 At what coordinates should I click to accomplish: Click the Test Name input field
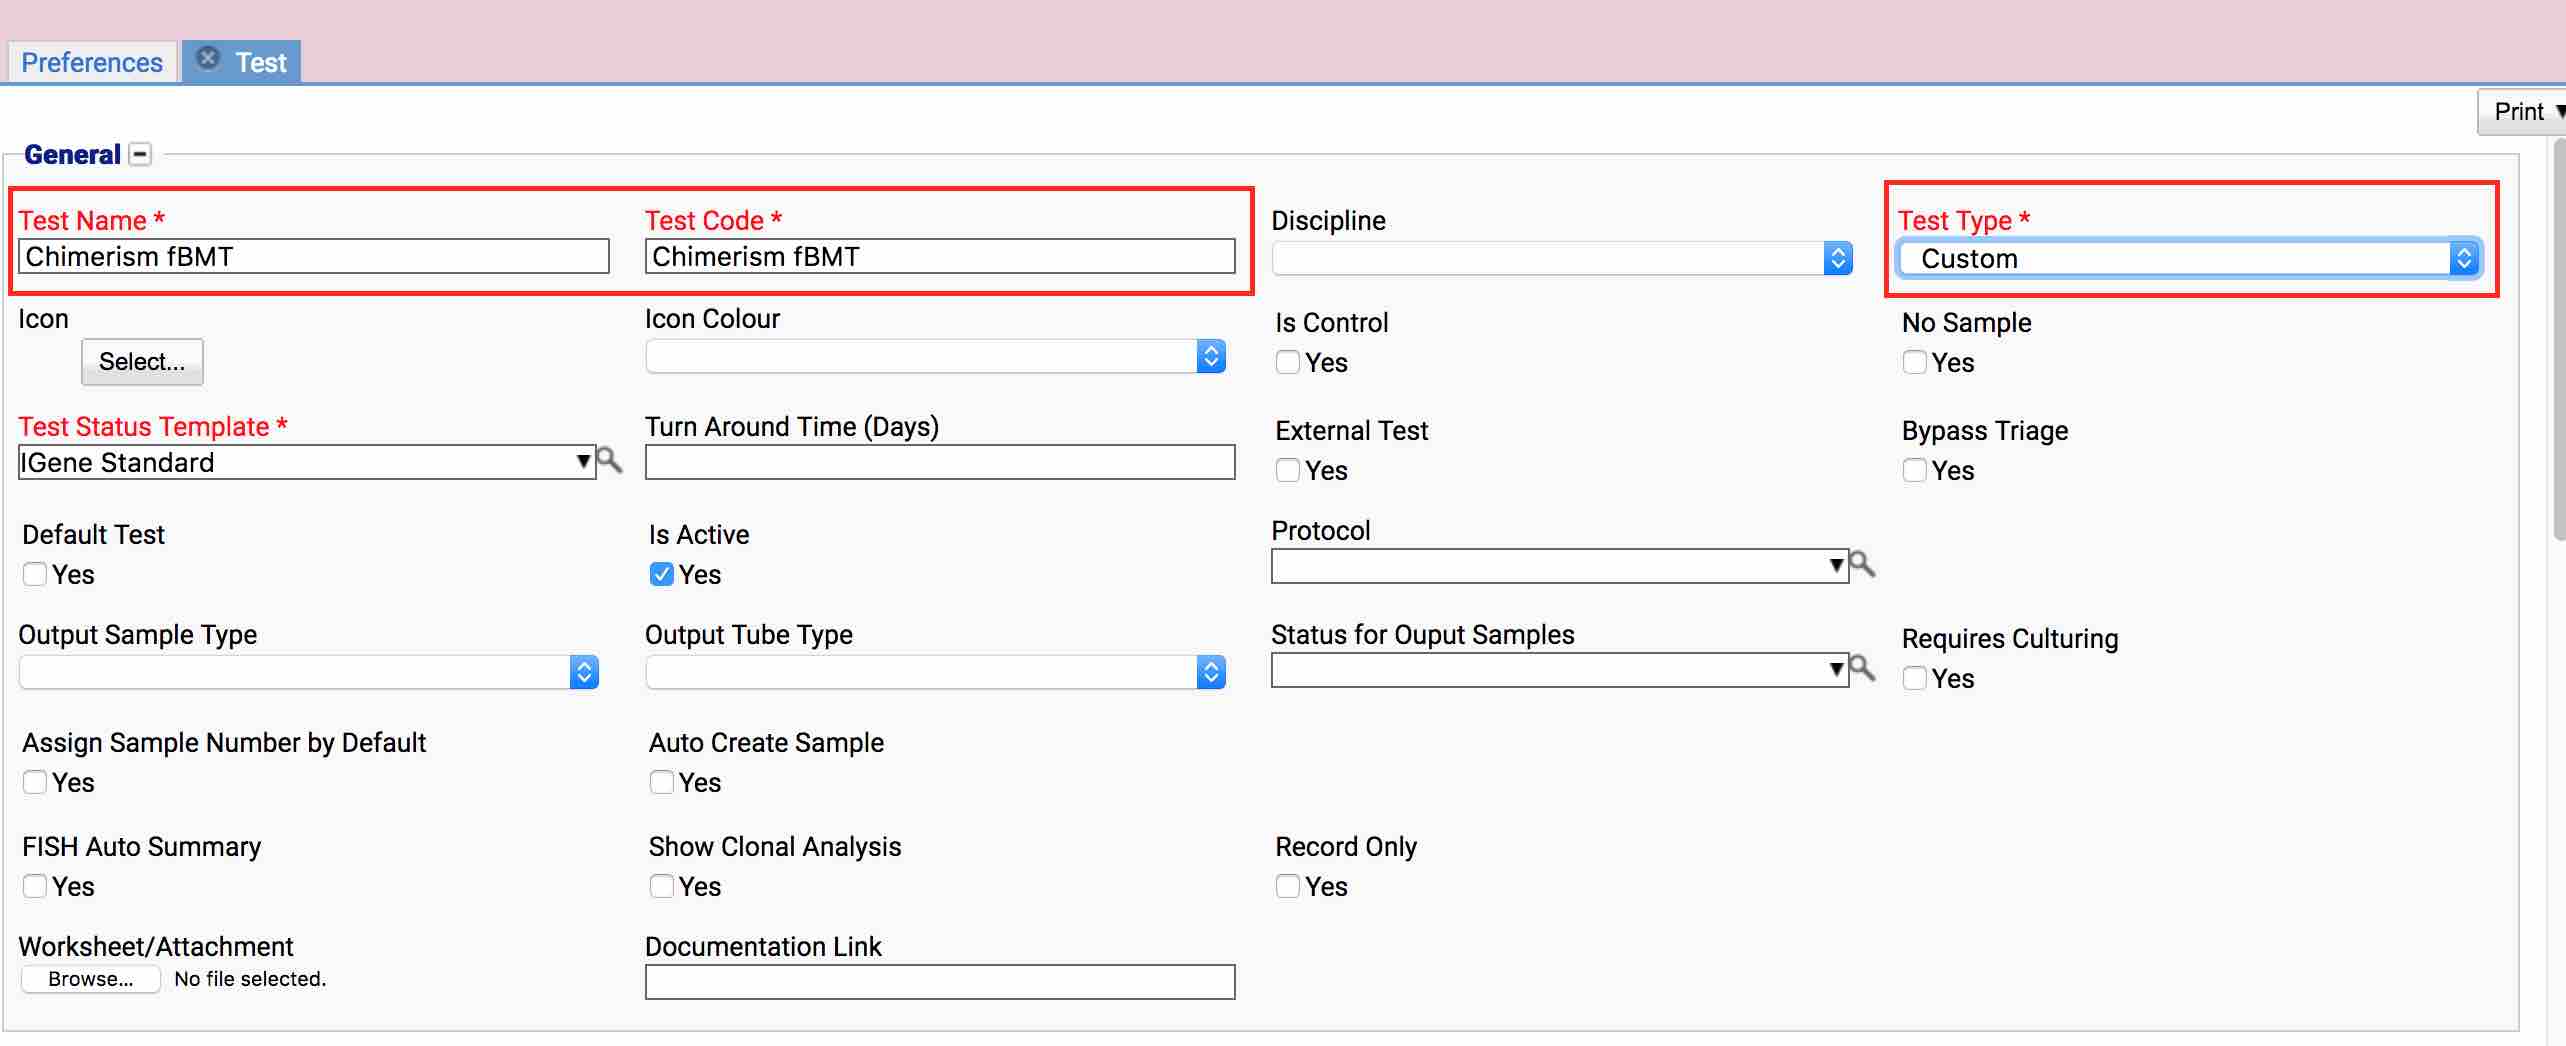[314, 256]
